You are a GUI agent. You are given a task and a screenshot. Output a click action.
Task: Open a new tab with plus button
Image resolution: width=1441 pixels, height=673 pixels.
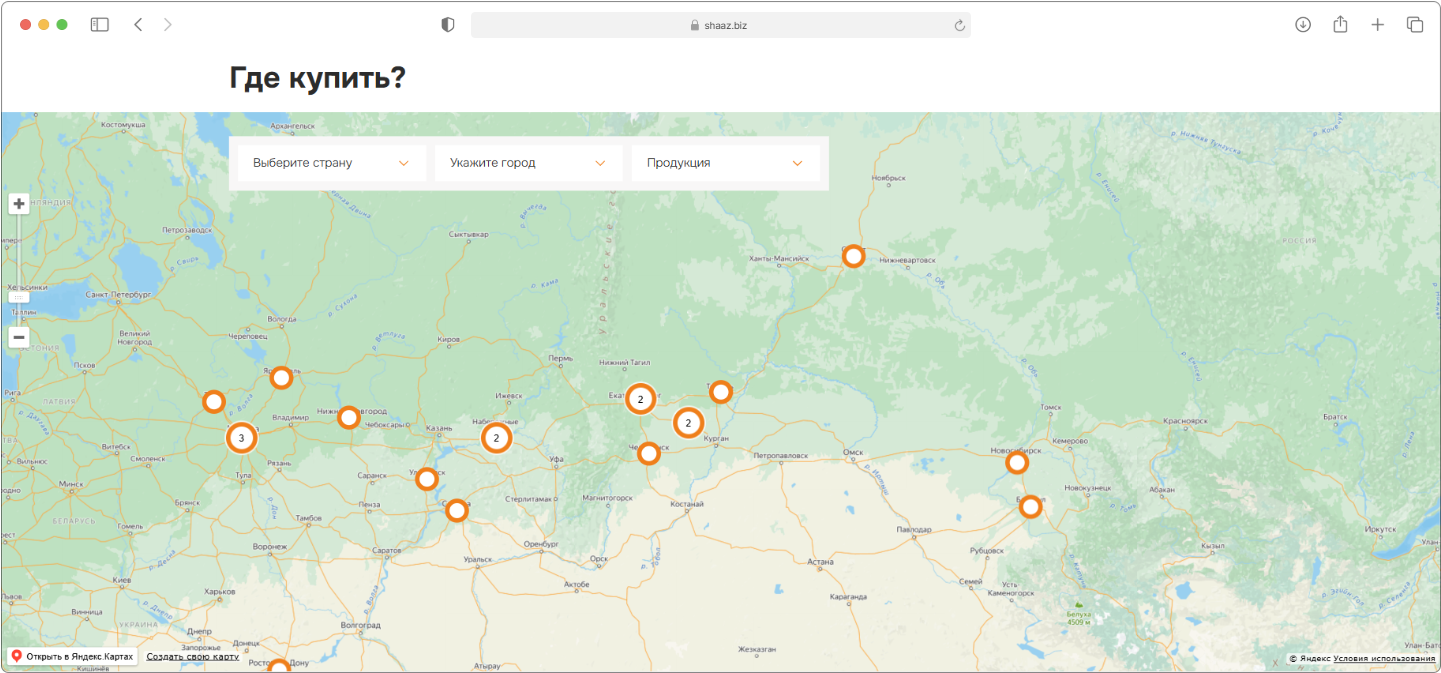coord(1377,25)
